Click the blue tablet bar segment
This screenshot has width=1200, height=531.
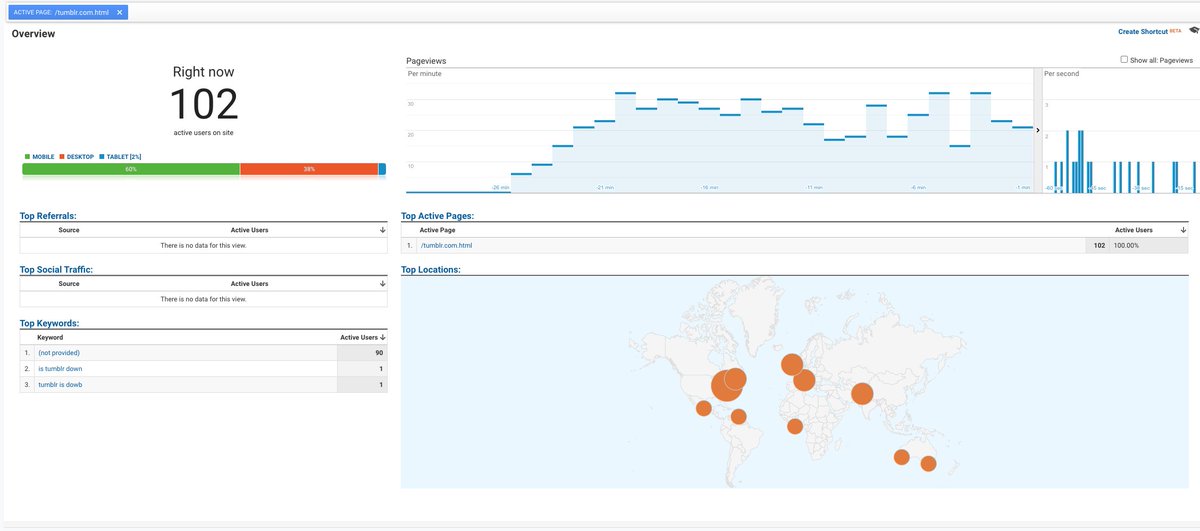tap(382, 170)
